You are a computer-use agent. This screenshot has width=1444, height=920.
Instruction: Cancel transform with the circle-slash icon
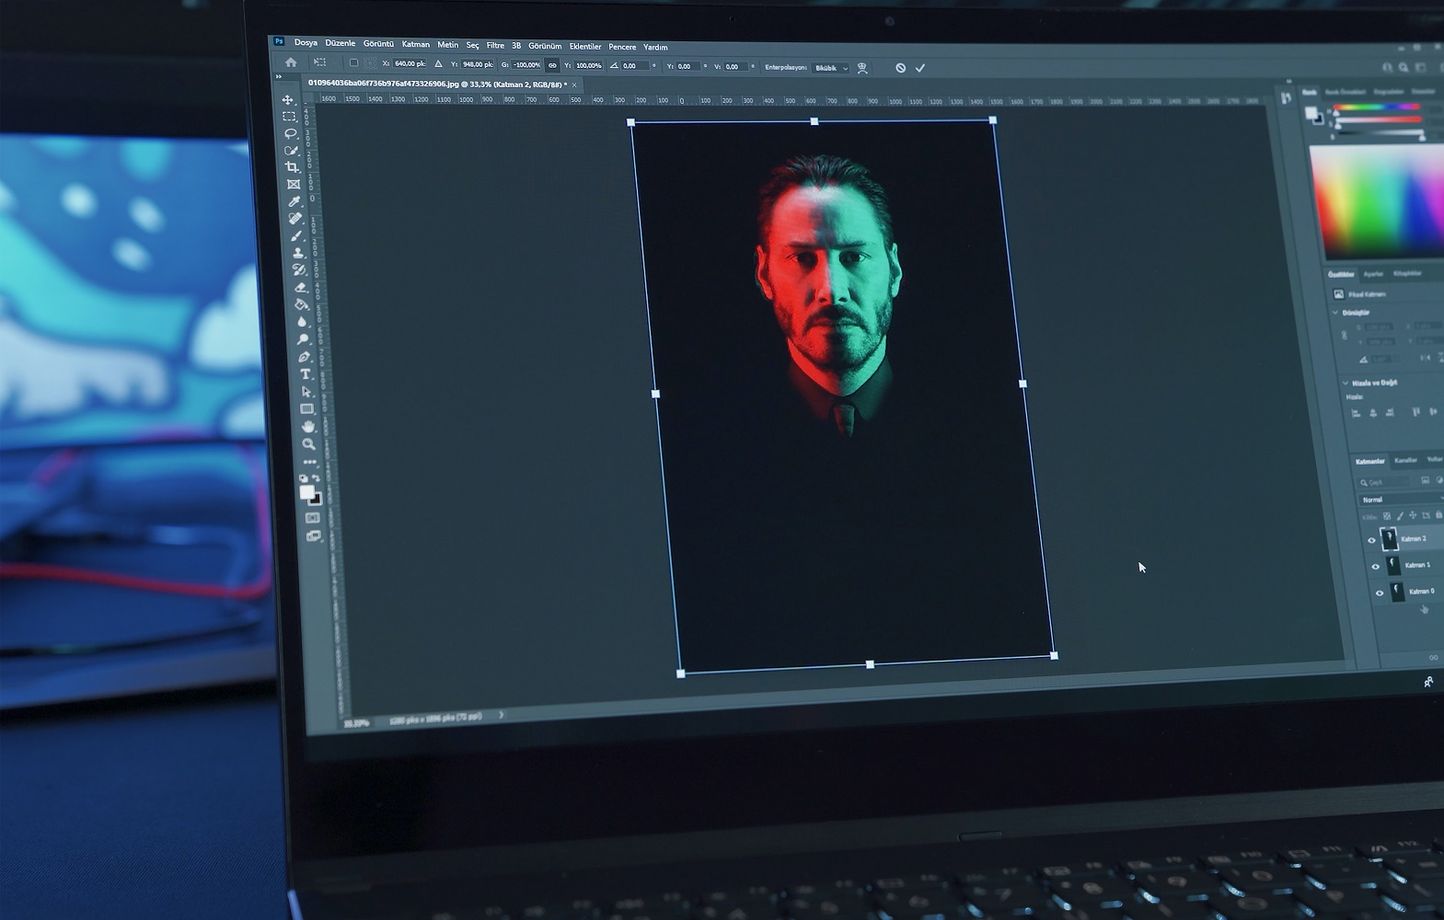tap(900, 68)
